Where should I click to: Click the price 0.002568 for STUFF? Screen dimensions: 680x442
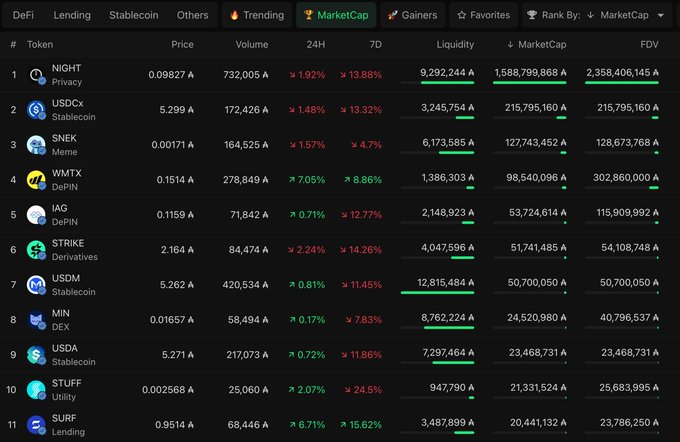168,390
